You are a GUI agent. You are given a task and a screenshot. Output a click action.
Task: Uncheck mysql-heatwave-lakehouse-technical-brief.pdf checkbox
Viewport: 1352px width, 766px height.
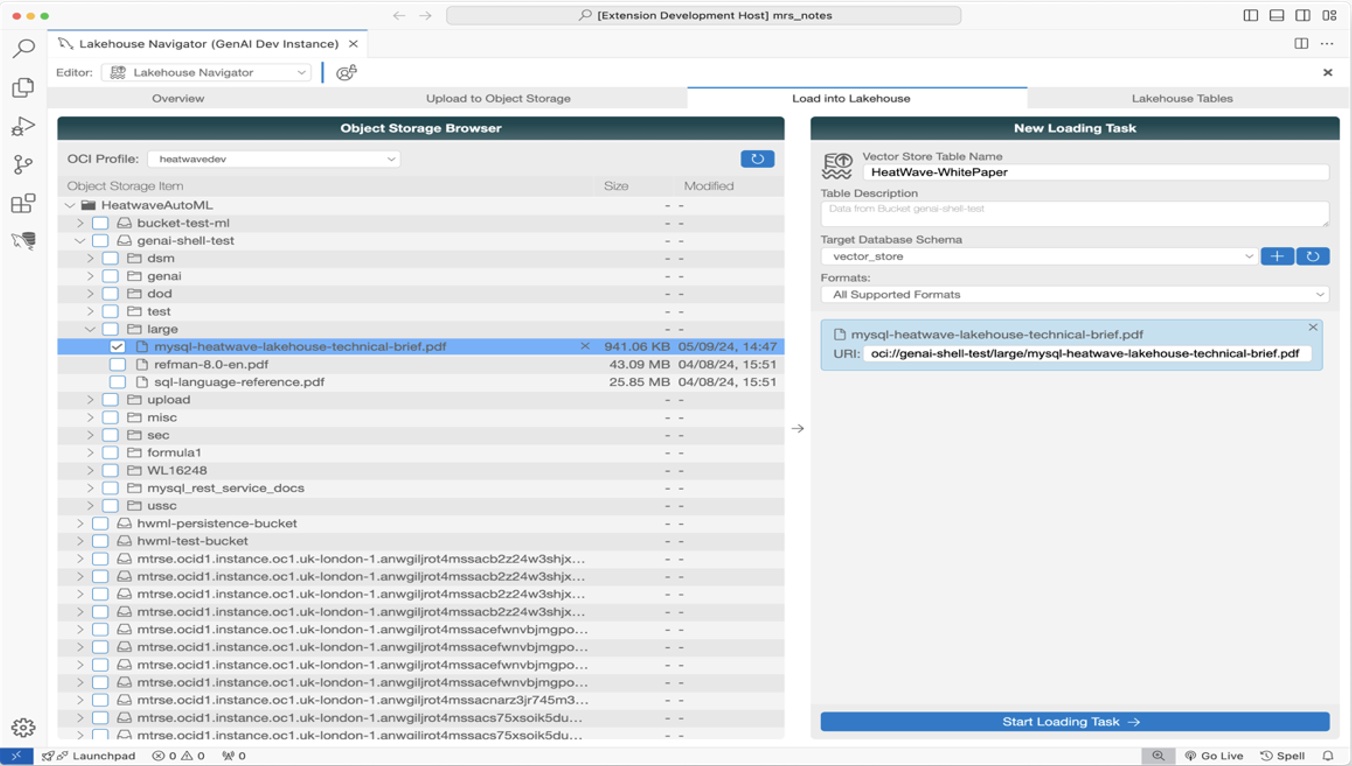click(x=118, y=347)
